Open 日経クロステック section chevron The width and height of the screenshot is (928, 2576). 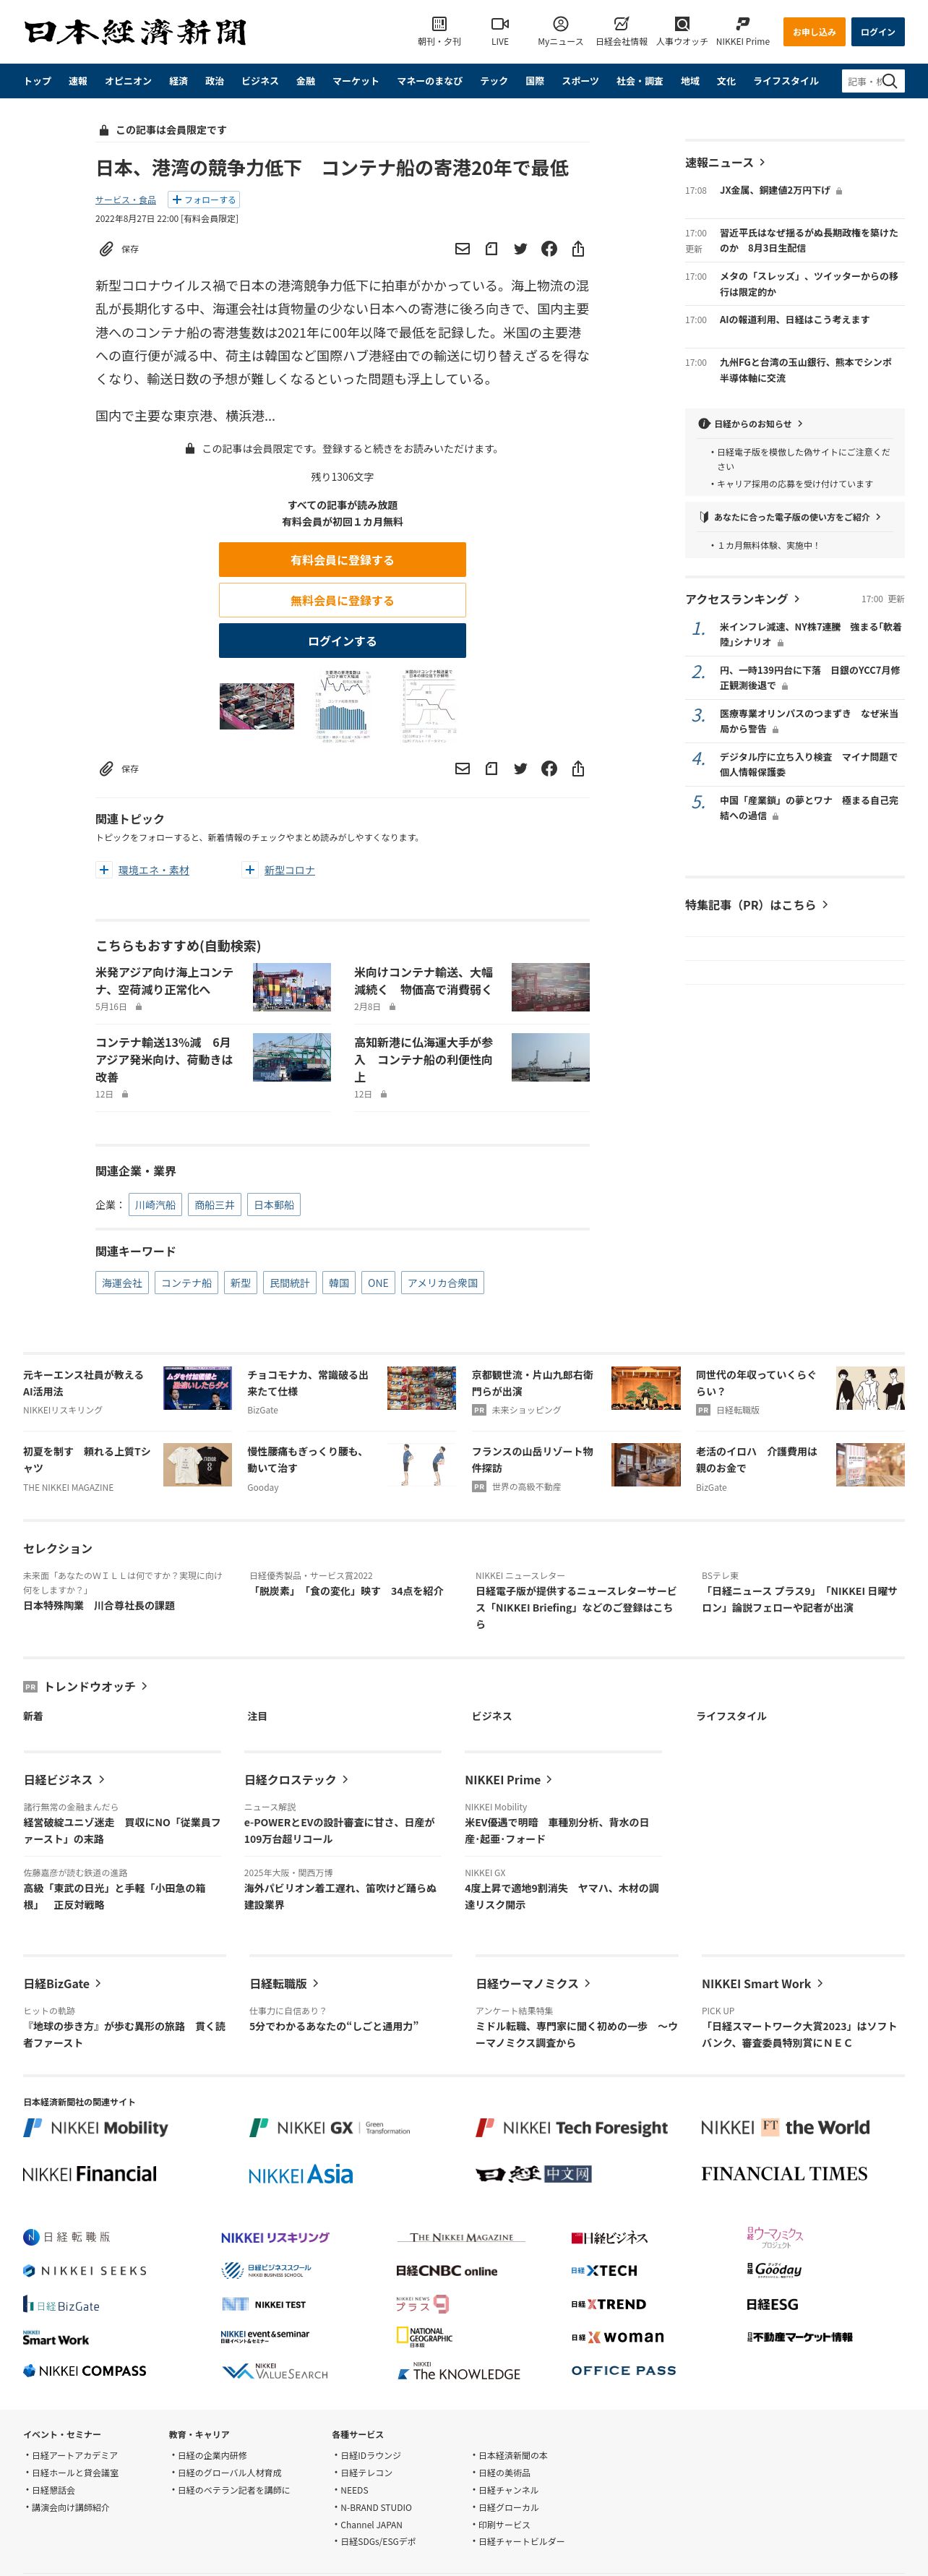tap(346, 1779)
